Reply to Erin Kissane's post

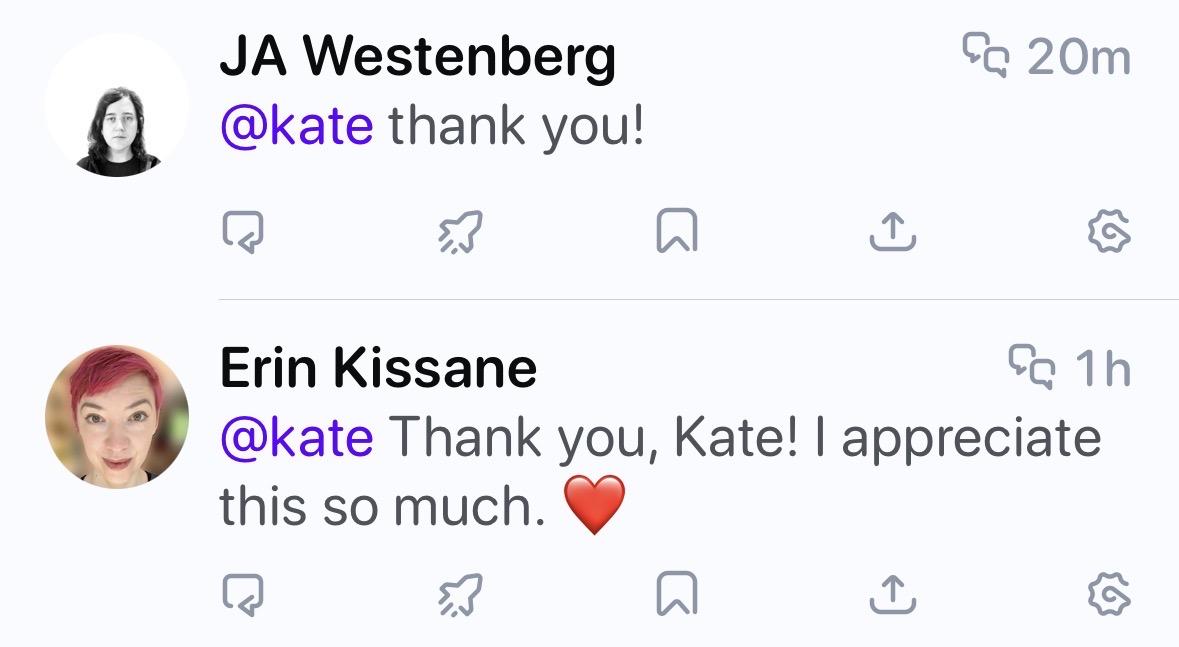click(243, 595)
